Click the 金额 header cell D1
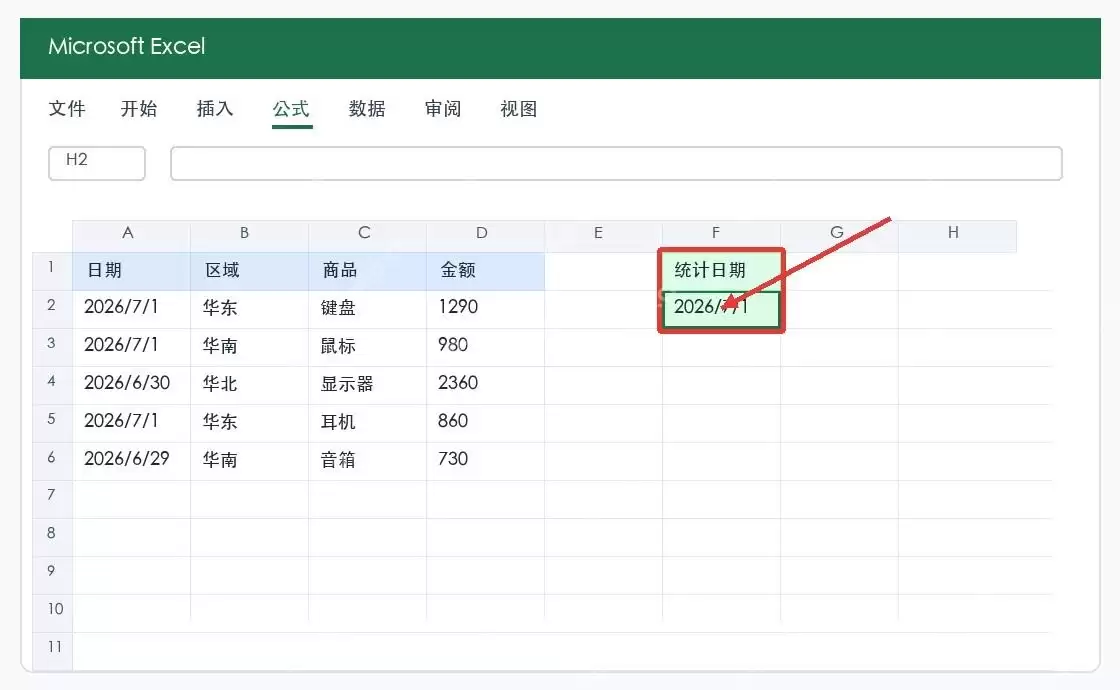This screenshot has height=690, width=1120. point(486,271)
